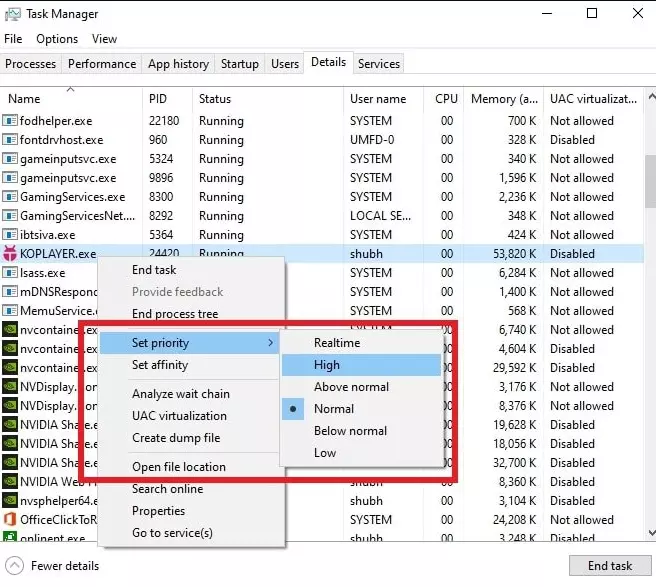Switch to the Startup tab
The width and height of the screenshot is (656, 587).
[x=240, y=64]
